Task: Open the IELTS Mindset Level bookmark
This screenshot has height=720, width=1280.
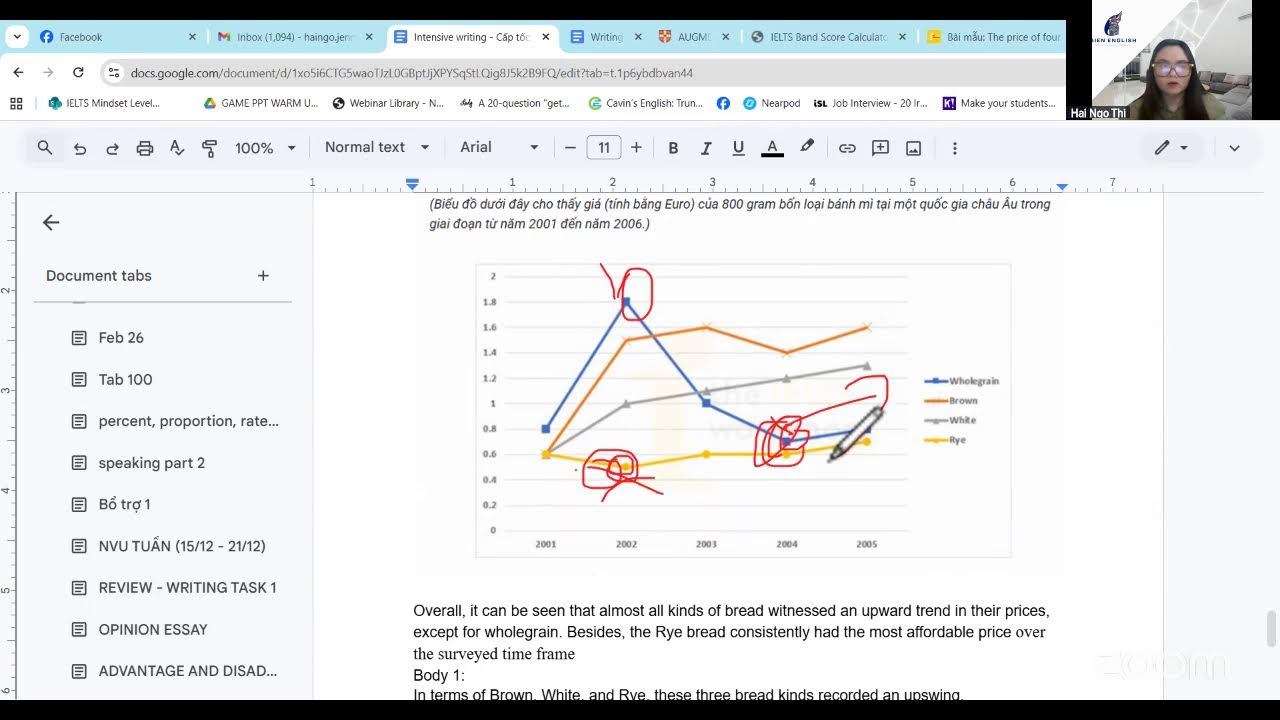Action: click(x=104, y=103)
